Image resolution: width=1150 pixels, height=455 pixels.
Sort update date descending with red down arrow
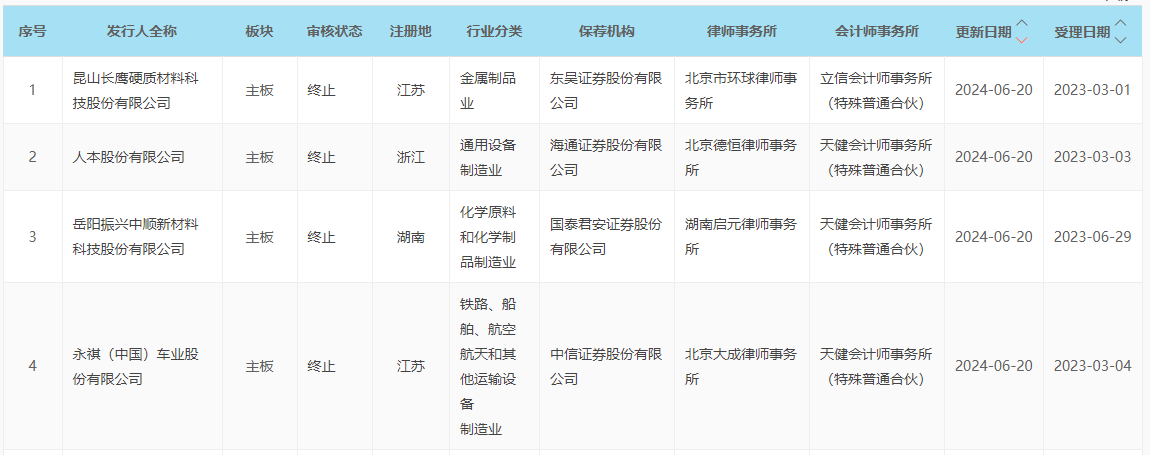pyautogui.click(x=1022, y=40)
